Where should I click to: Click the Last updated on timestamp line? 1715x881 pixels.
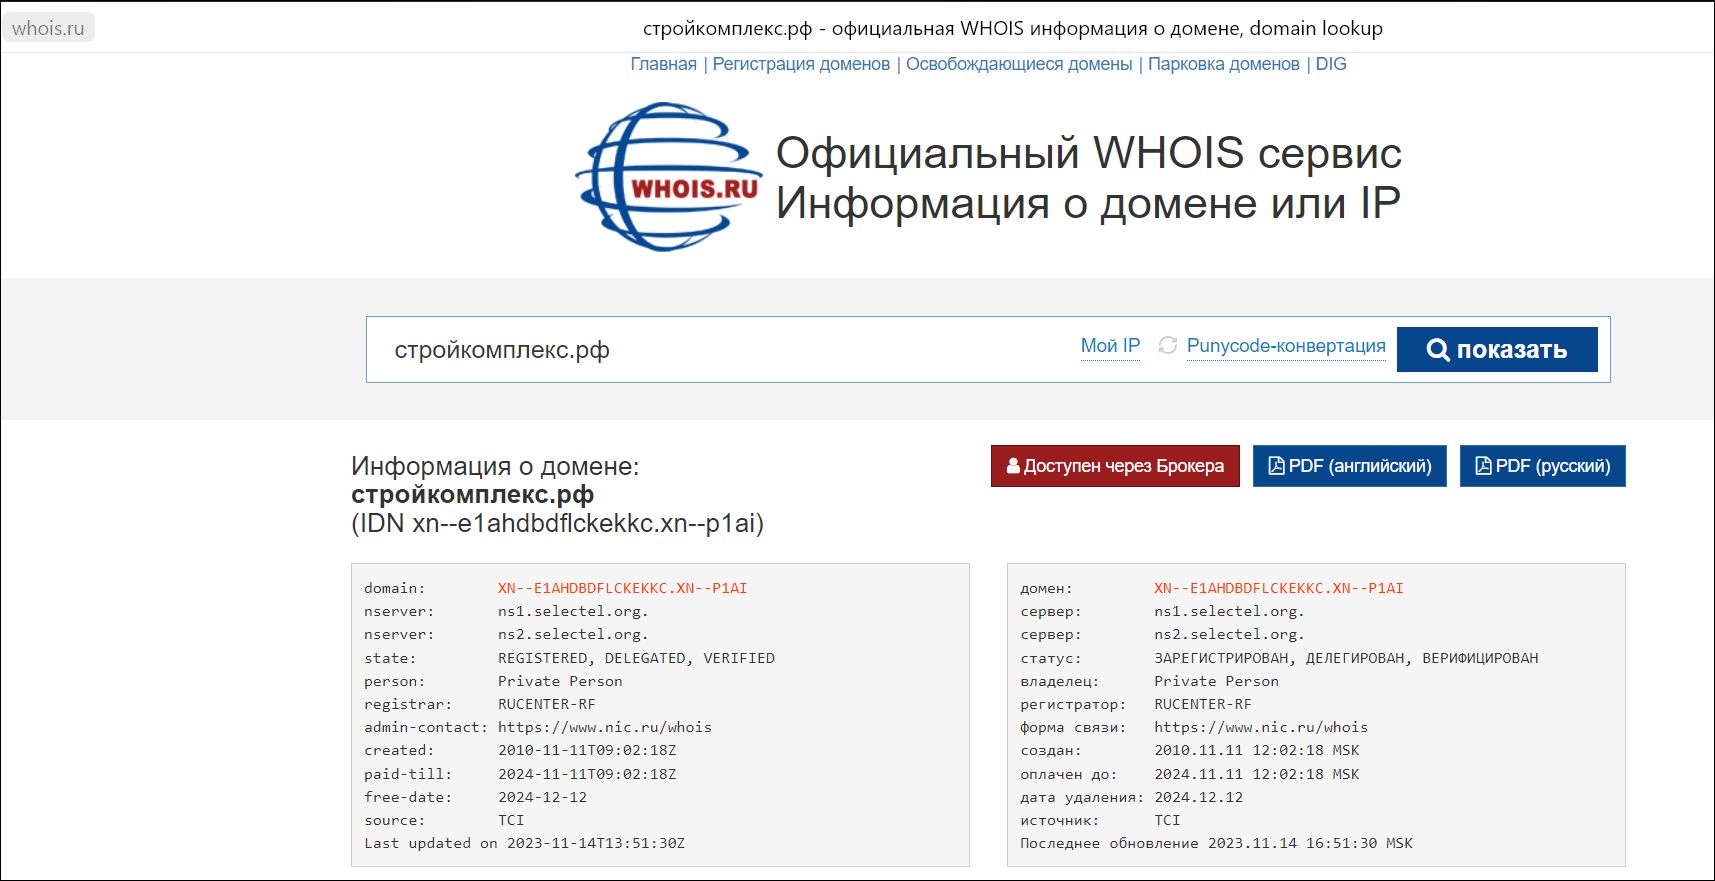(x=524, y=843)
